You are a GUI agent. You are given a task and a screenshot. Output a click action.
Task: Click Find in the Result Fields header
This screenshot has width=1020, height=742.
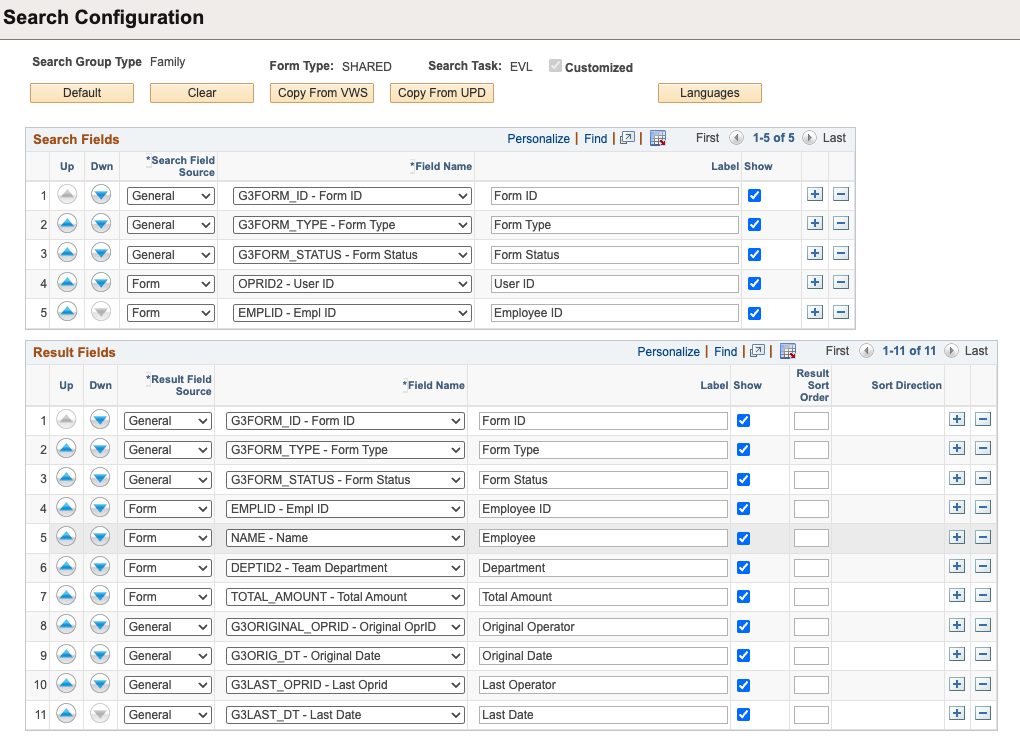(x=725, y=351)
